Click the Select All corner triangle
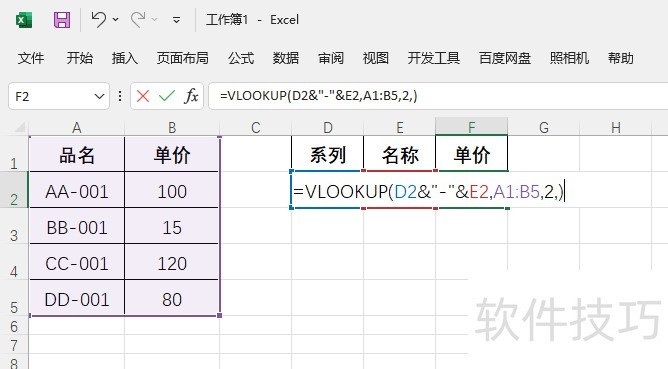Image resolution: width=668 pixels, height=369 pixels. pyautogui.click(x=20, y=127)
